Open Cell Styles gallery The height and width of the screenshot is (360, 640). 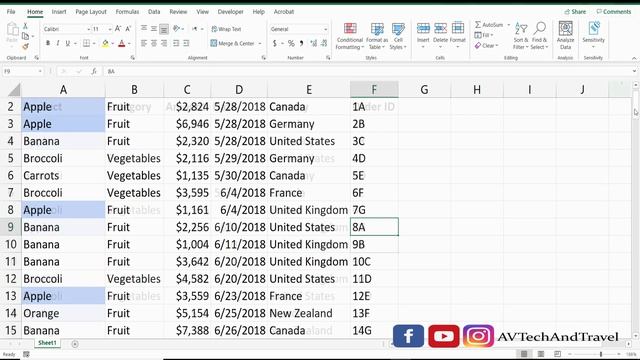coord(398,36)
